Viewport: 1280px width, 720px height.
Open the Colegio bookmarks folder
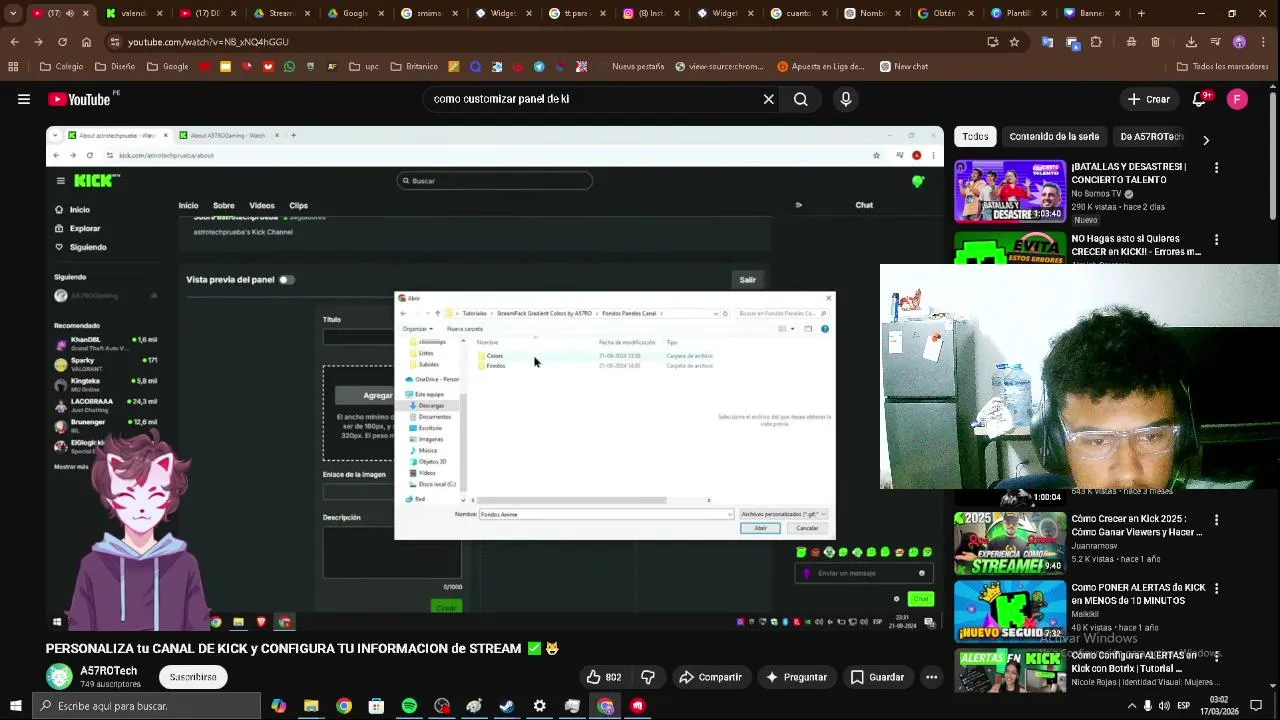tap(61, 67)
